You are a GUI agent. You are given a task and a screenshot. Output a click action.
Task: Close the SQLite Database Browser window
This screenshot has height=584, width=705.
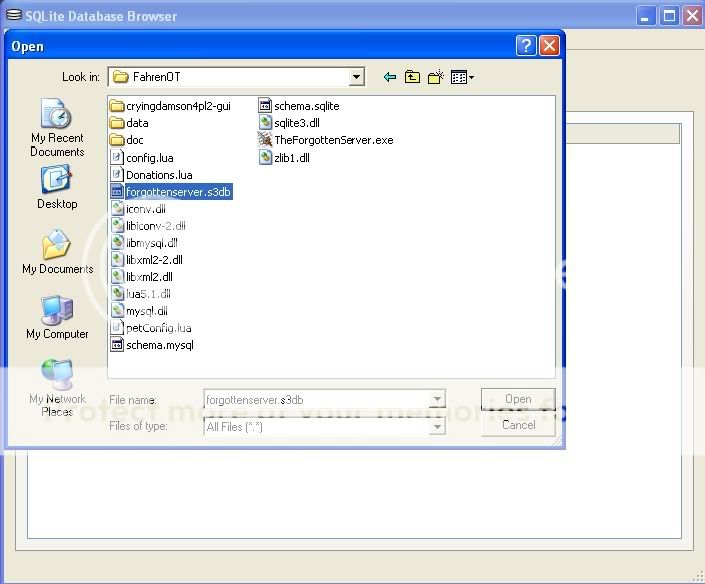click(x=692, y=17)
